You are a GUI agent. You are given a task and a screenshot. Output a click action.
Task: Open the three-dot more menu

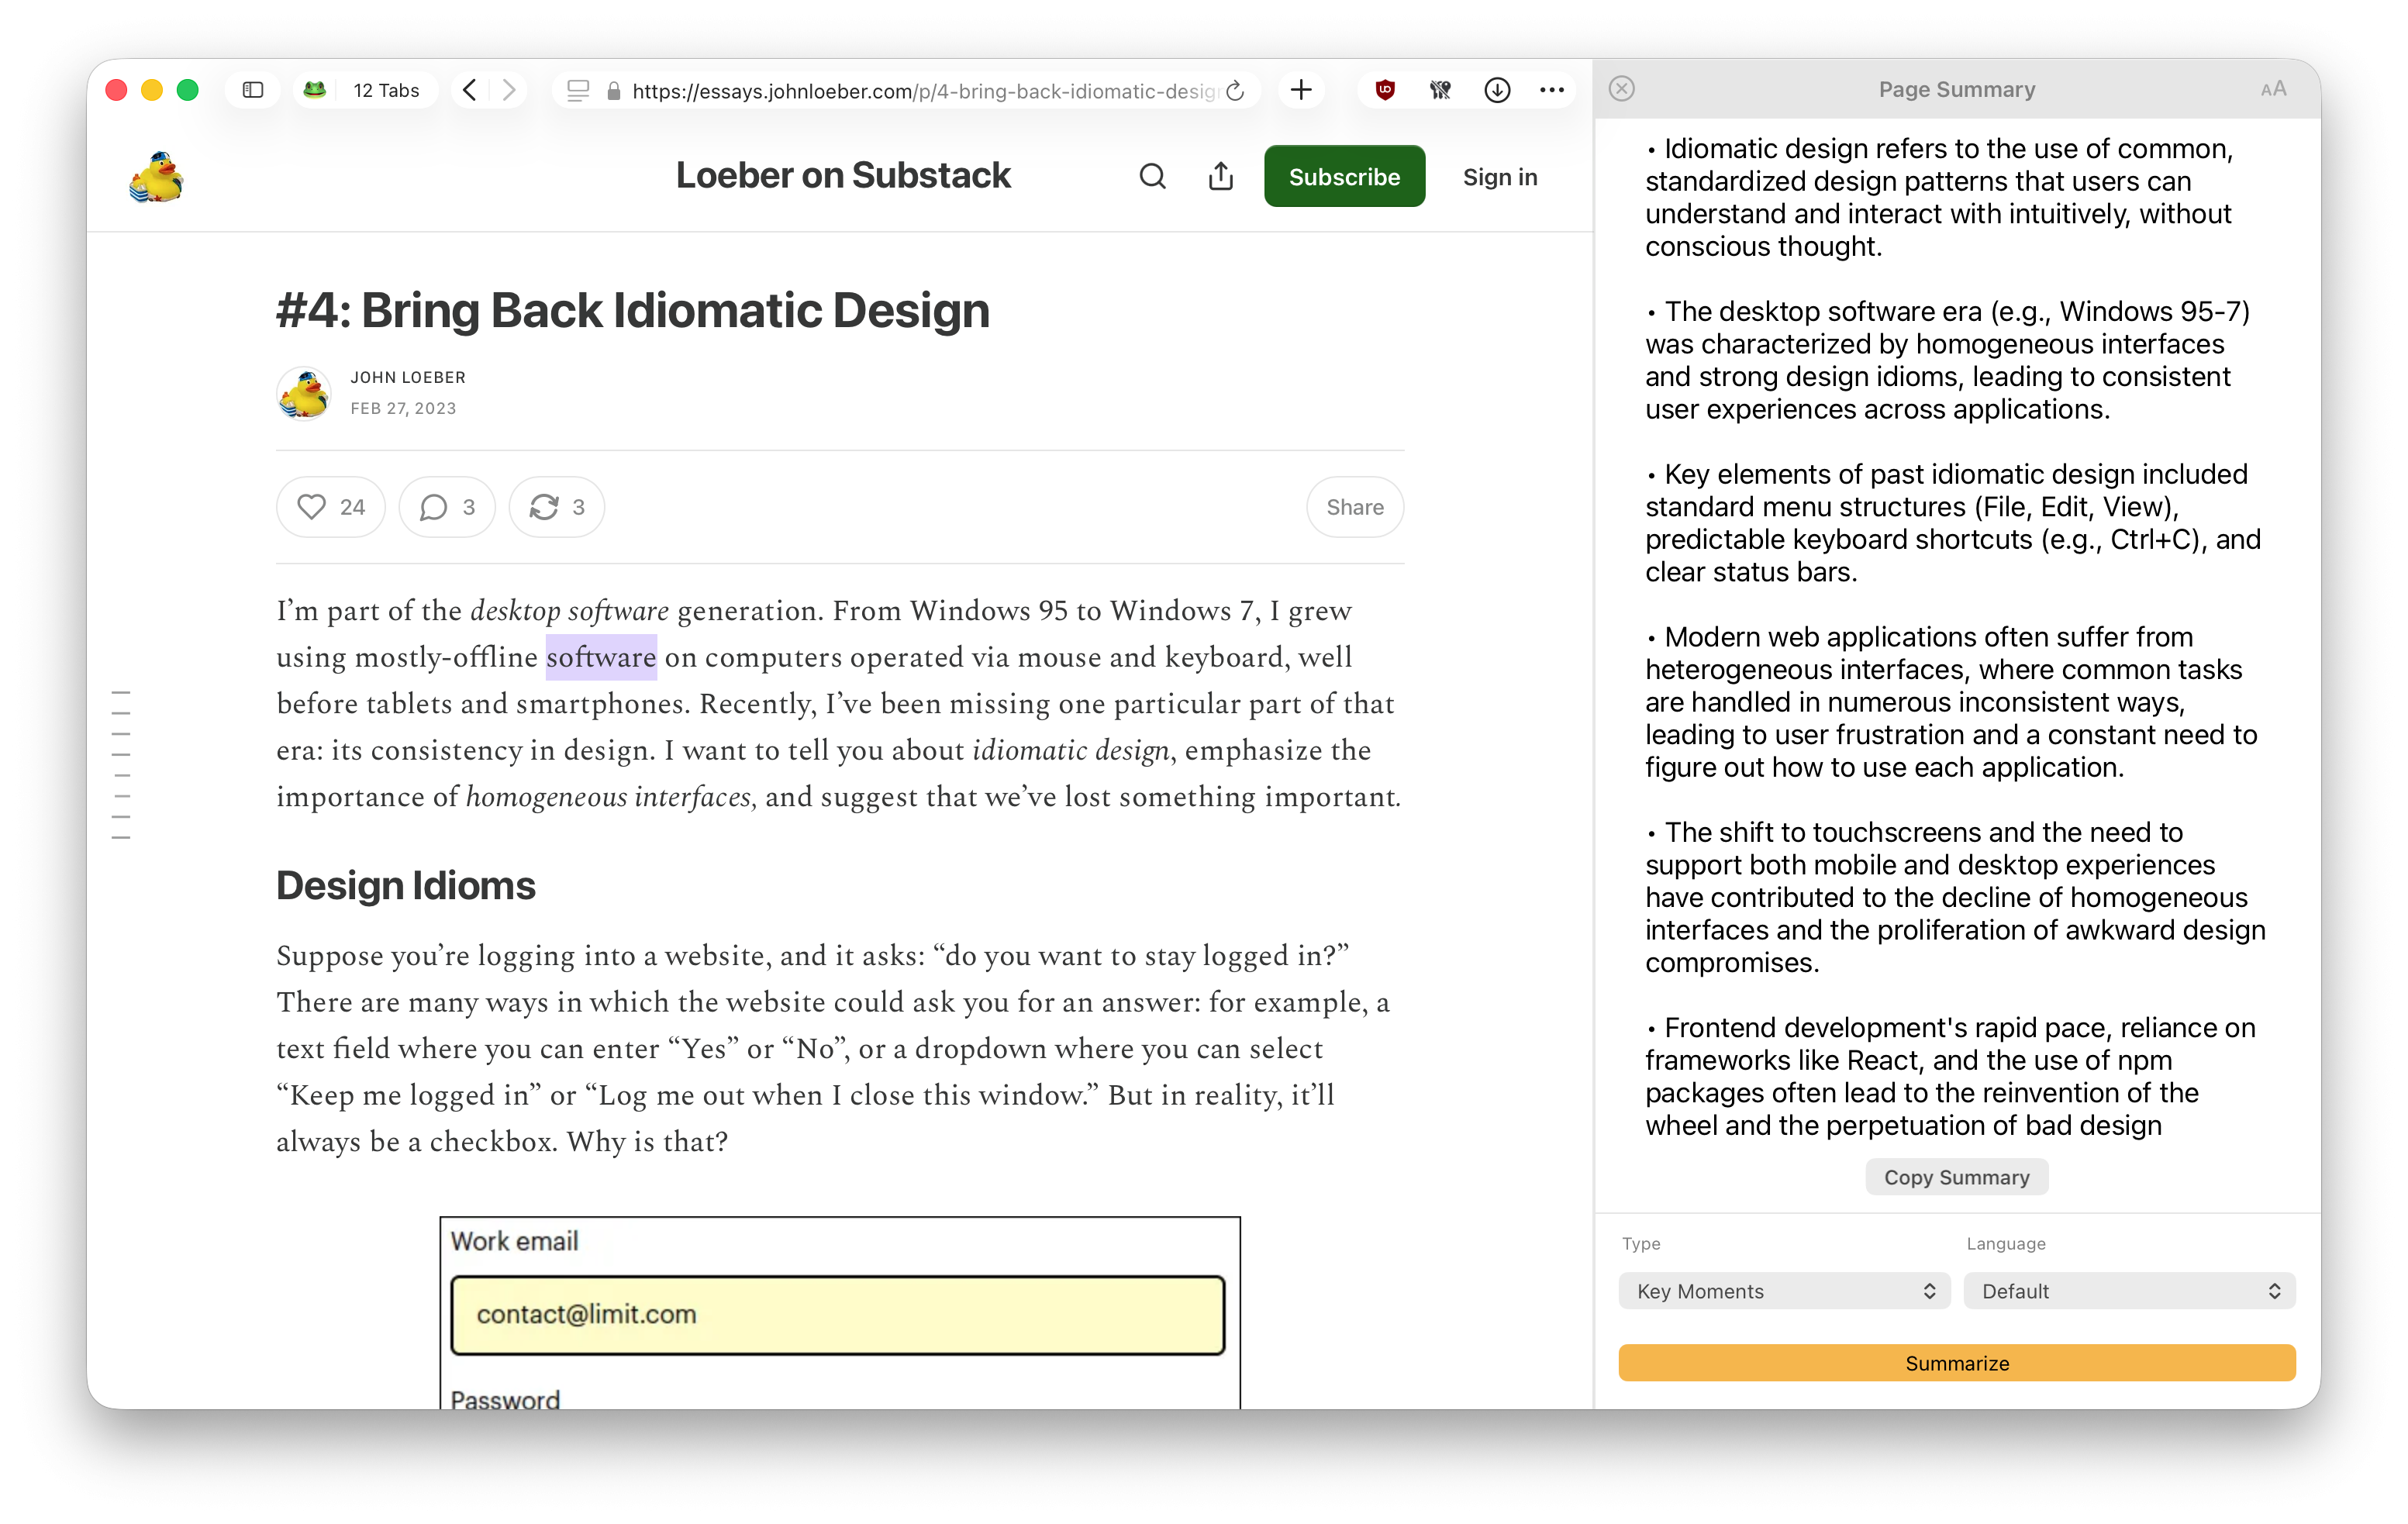1552,90
